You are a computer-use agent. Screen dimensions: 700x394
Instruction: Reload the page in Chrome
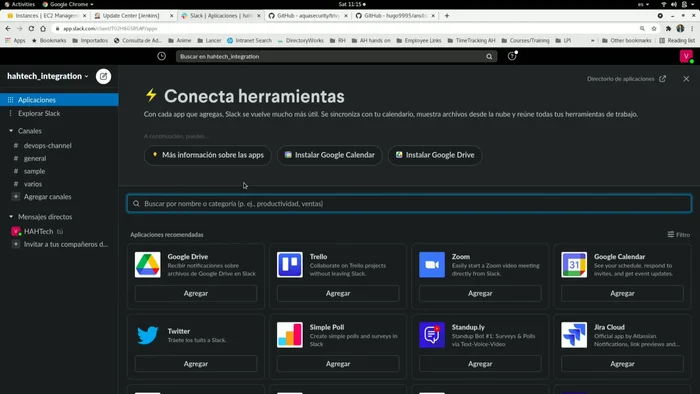point(31,29)
